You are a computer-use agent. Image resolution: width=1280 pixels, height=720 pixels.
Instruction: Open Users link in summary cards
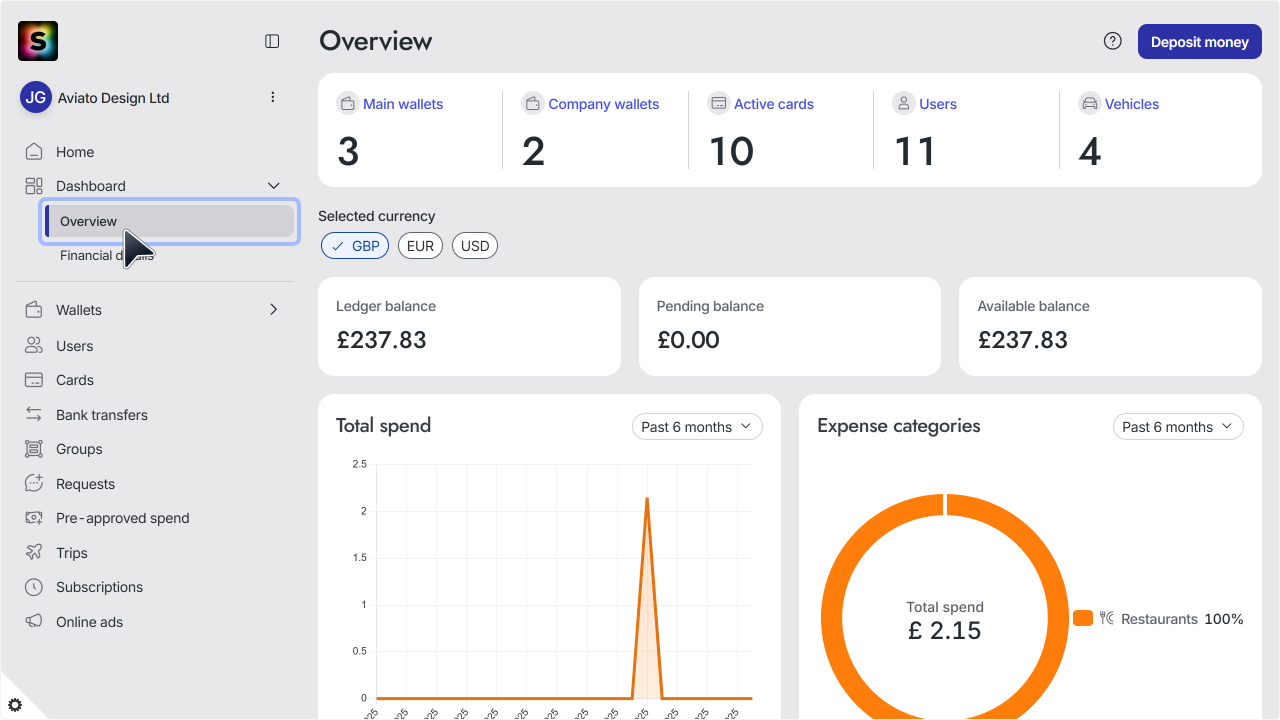(x=938, y=104)
